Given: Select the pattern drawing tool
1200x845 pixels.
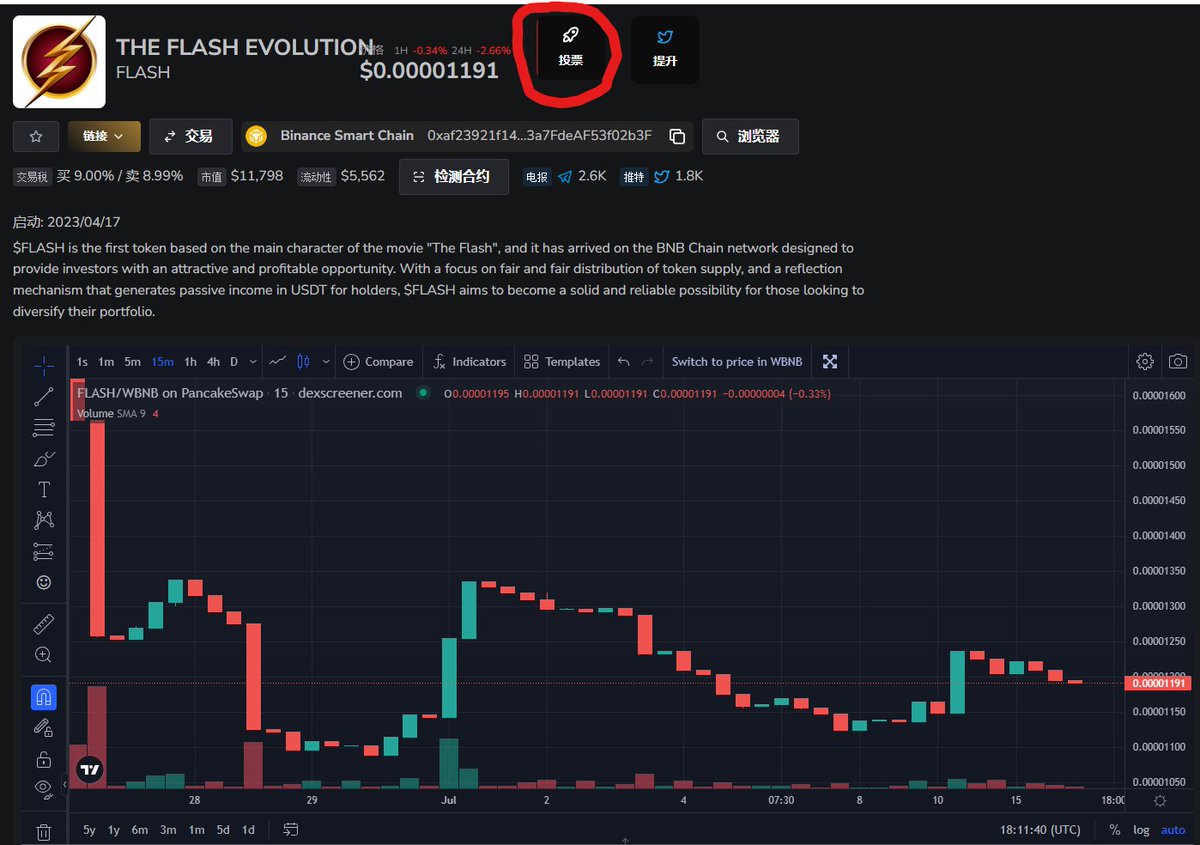Looking at the screenshot, I should (x=44, y=520).
